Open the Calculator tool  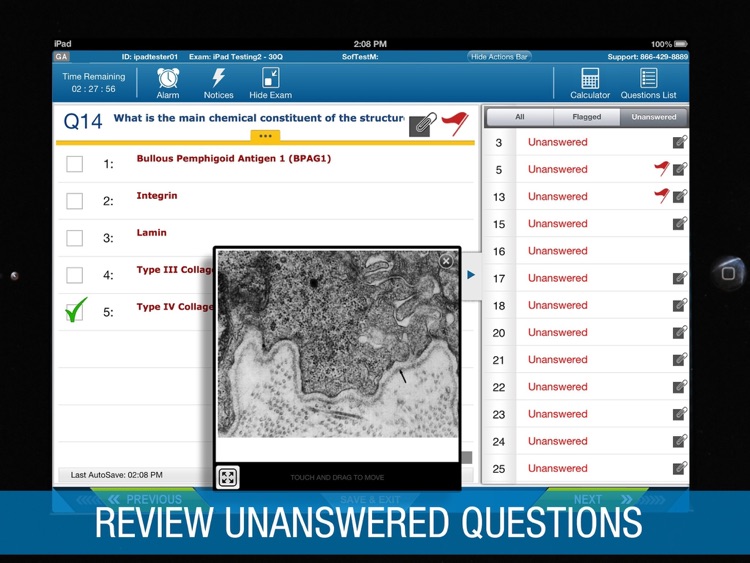tap(590, 83)
